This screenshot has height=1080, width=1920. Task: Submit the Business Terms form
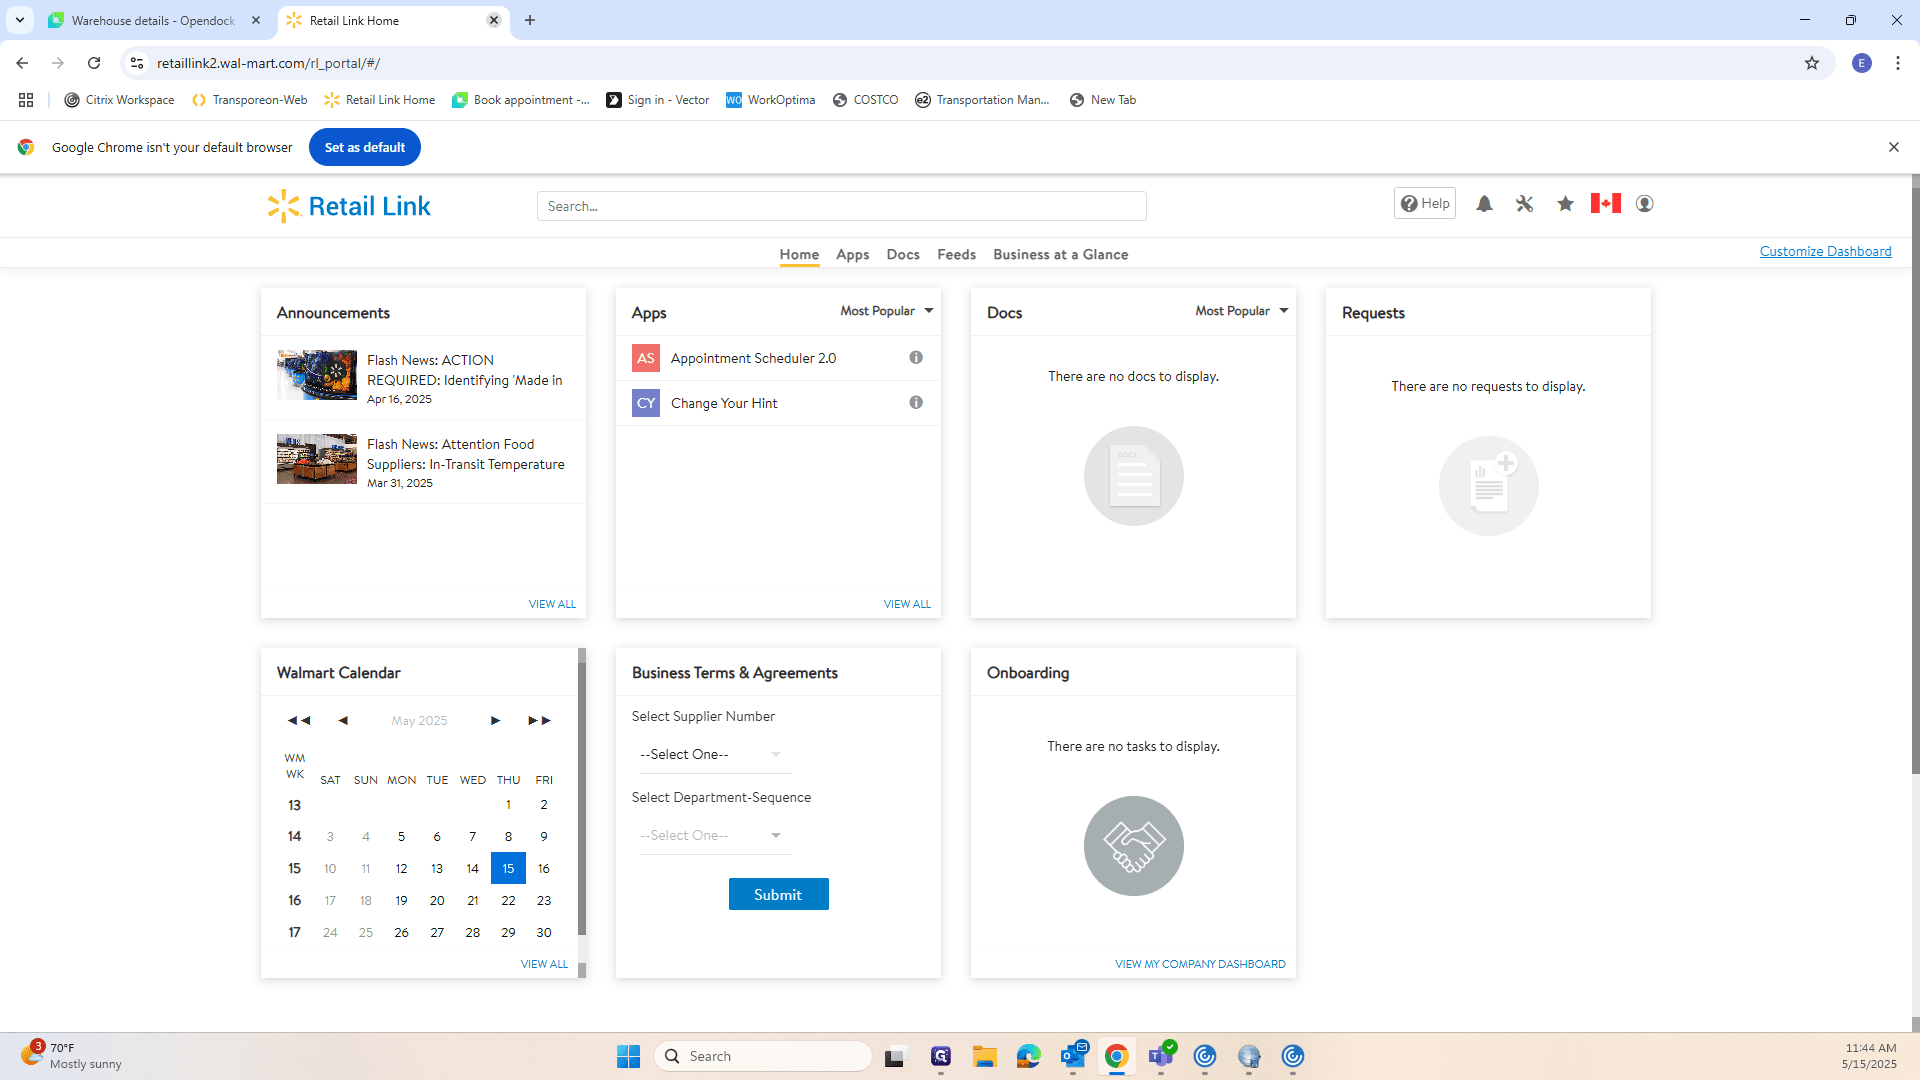[778, 894]
